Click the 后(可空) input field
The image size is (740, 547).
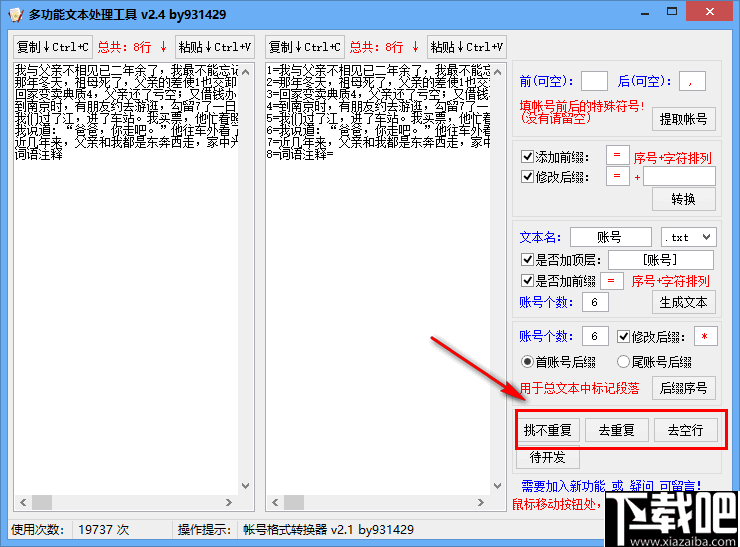(x=692, y=81)
